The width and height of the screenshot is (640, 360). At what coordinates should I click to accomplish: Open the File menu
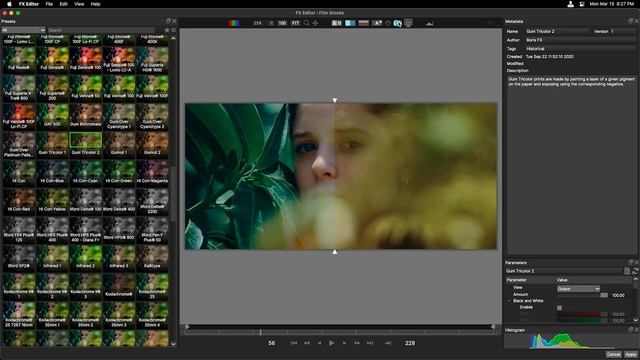click(49, 4)
